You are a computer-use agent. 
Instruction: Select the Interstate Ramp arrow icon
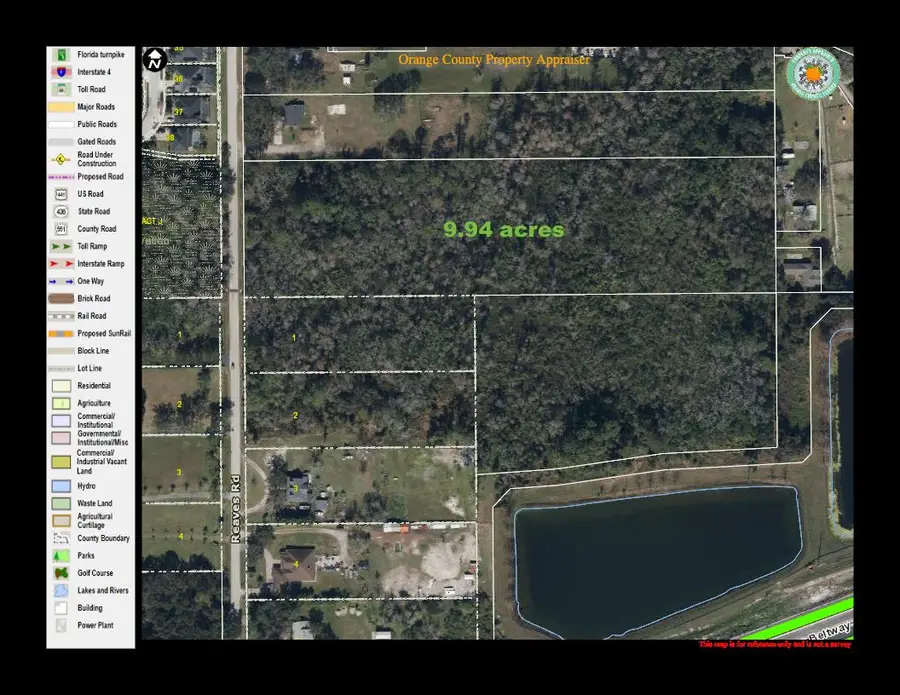pos(60,263)
